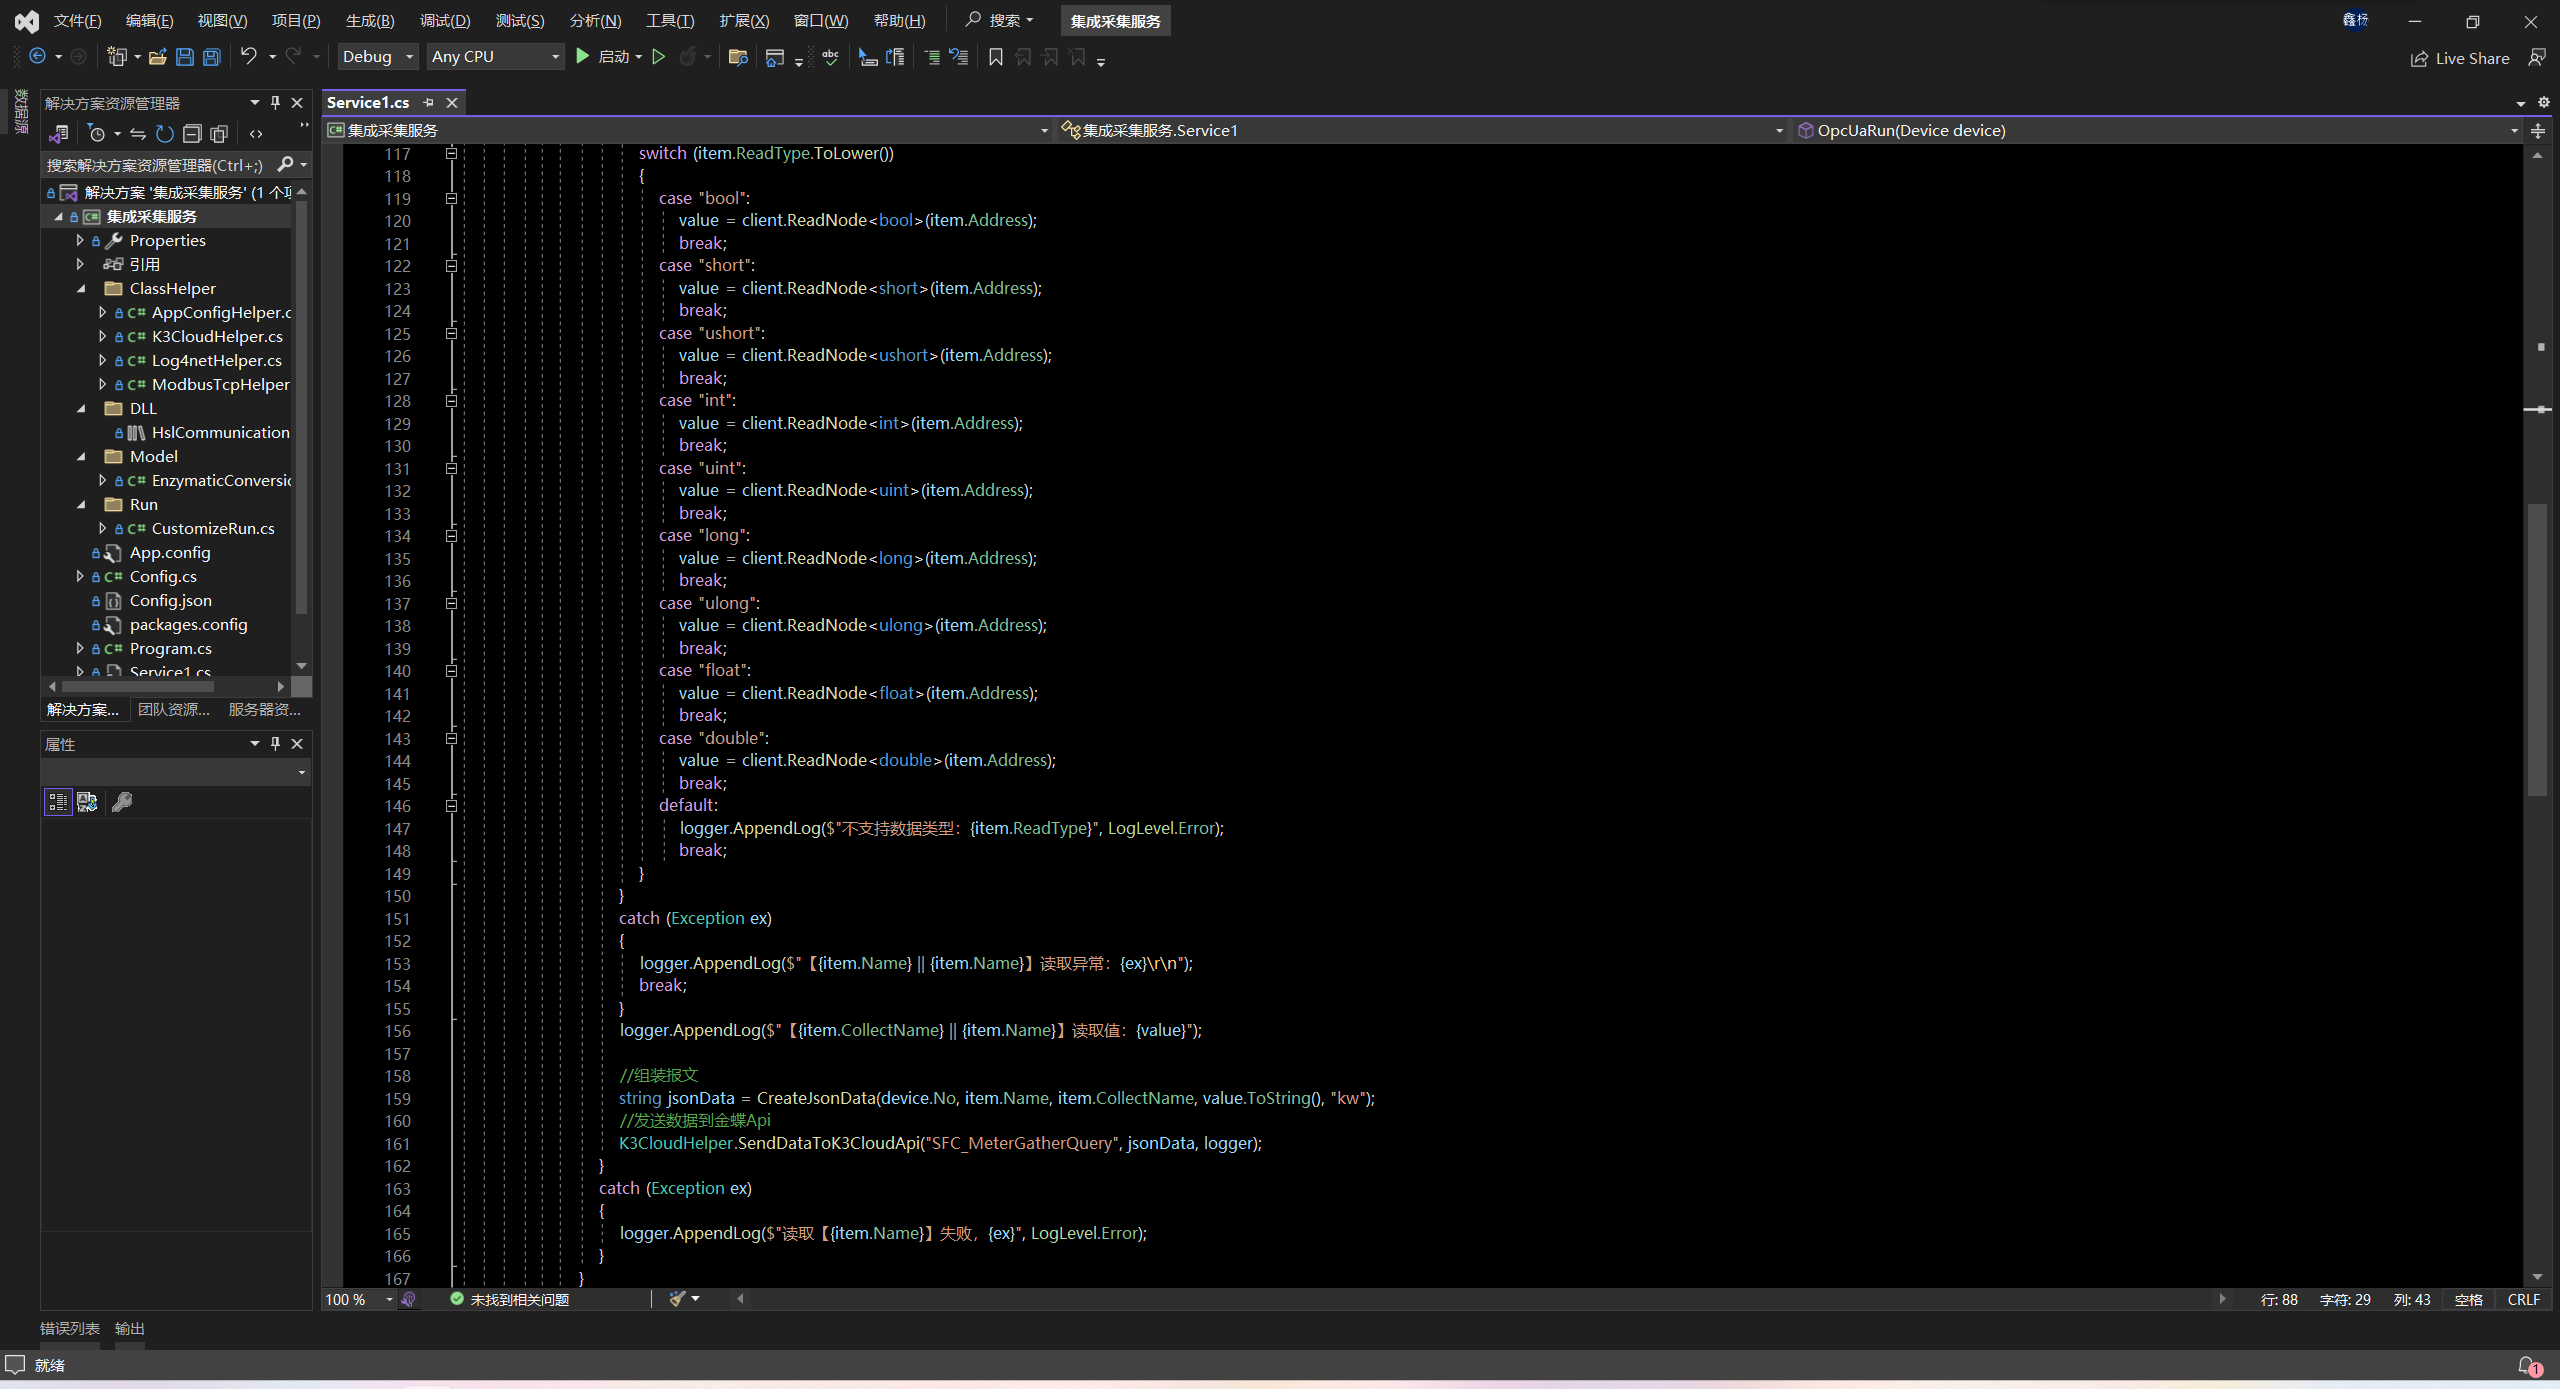The width and height of the screenshot is (2560, 1389).
Task: Click the Navigate Backward arrow icon
Action: point(37,57)
